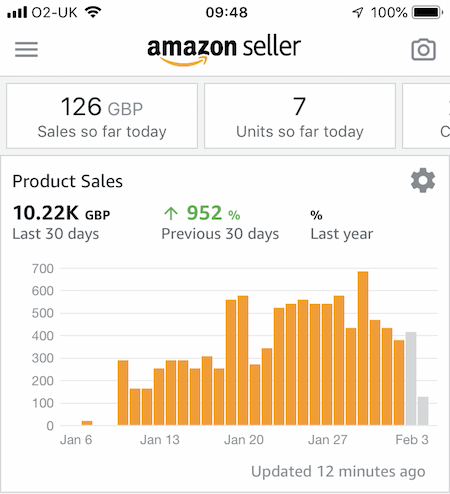Image resolution: width=450 pixels, height=494 pixels.
Task: Tap the tiny orange bar above Jan 6
Action: 87,423
